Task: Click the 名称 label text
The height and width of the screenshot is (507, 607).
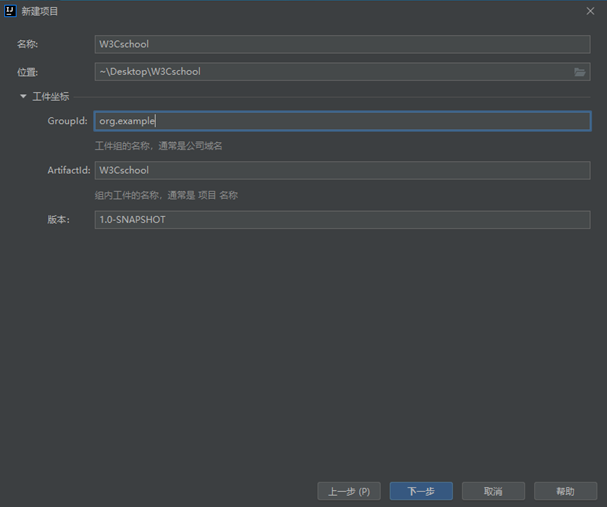Action: tap(27, 45)
